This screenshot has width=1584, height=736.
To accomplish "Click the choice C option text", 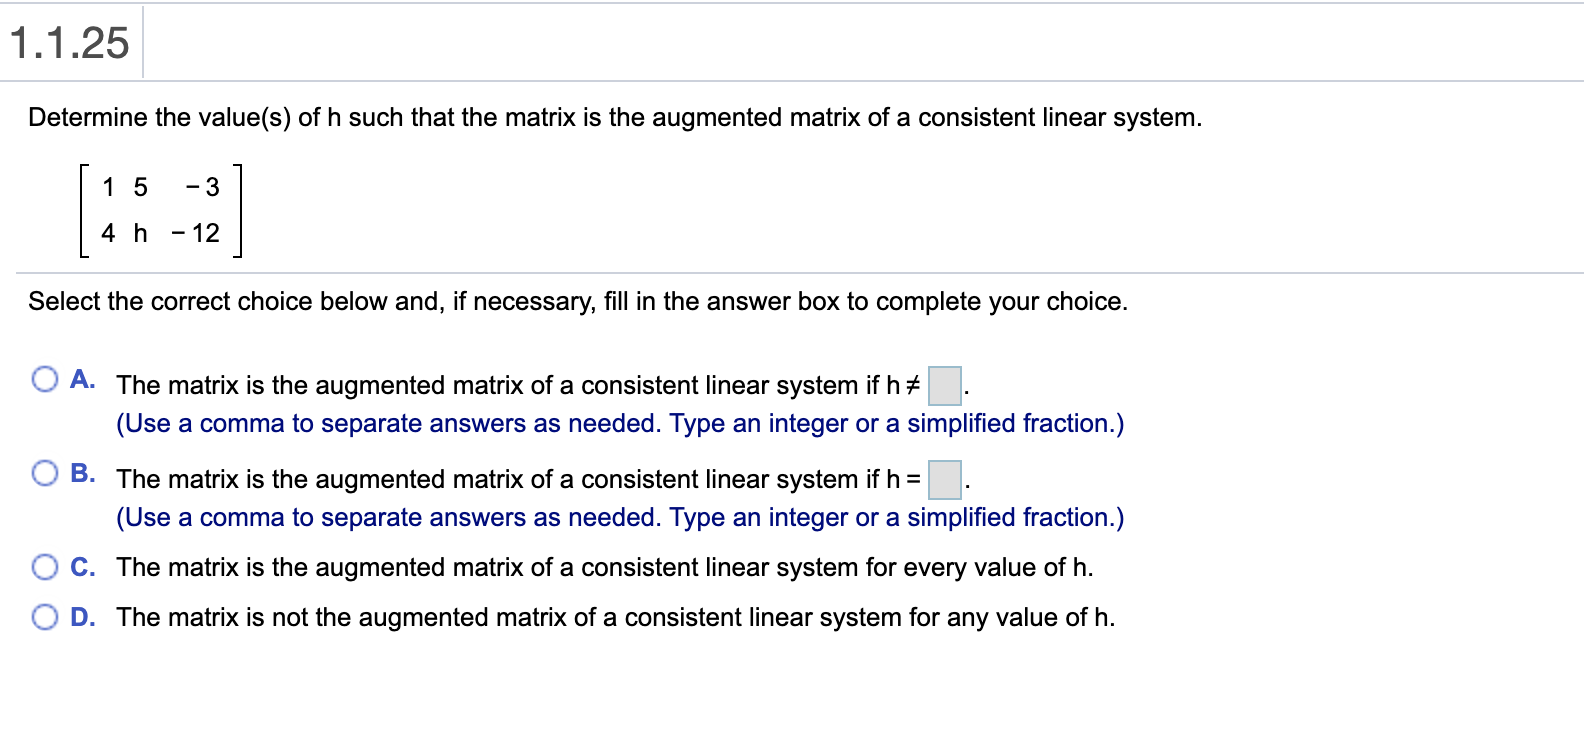I will 600,567.
